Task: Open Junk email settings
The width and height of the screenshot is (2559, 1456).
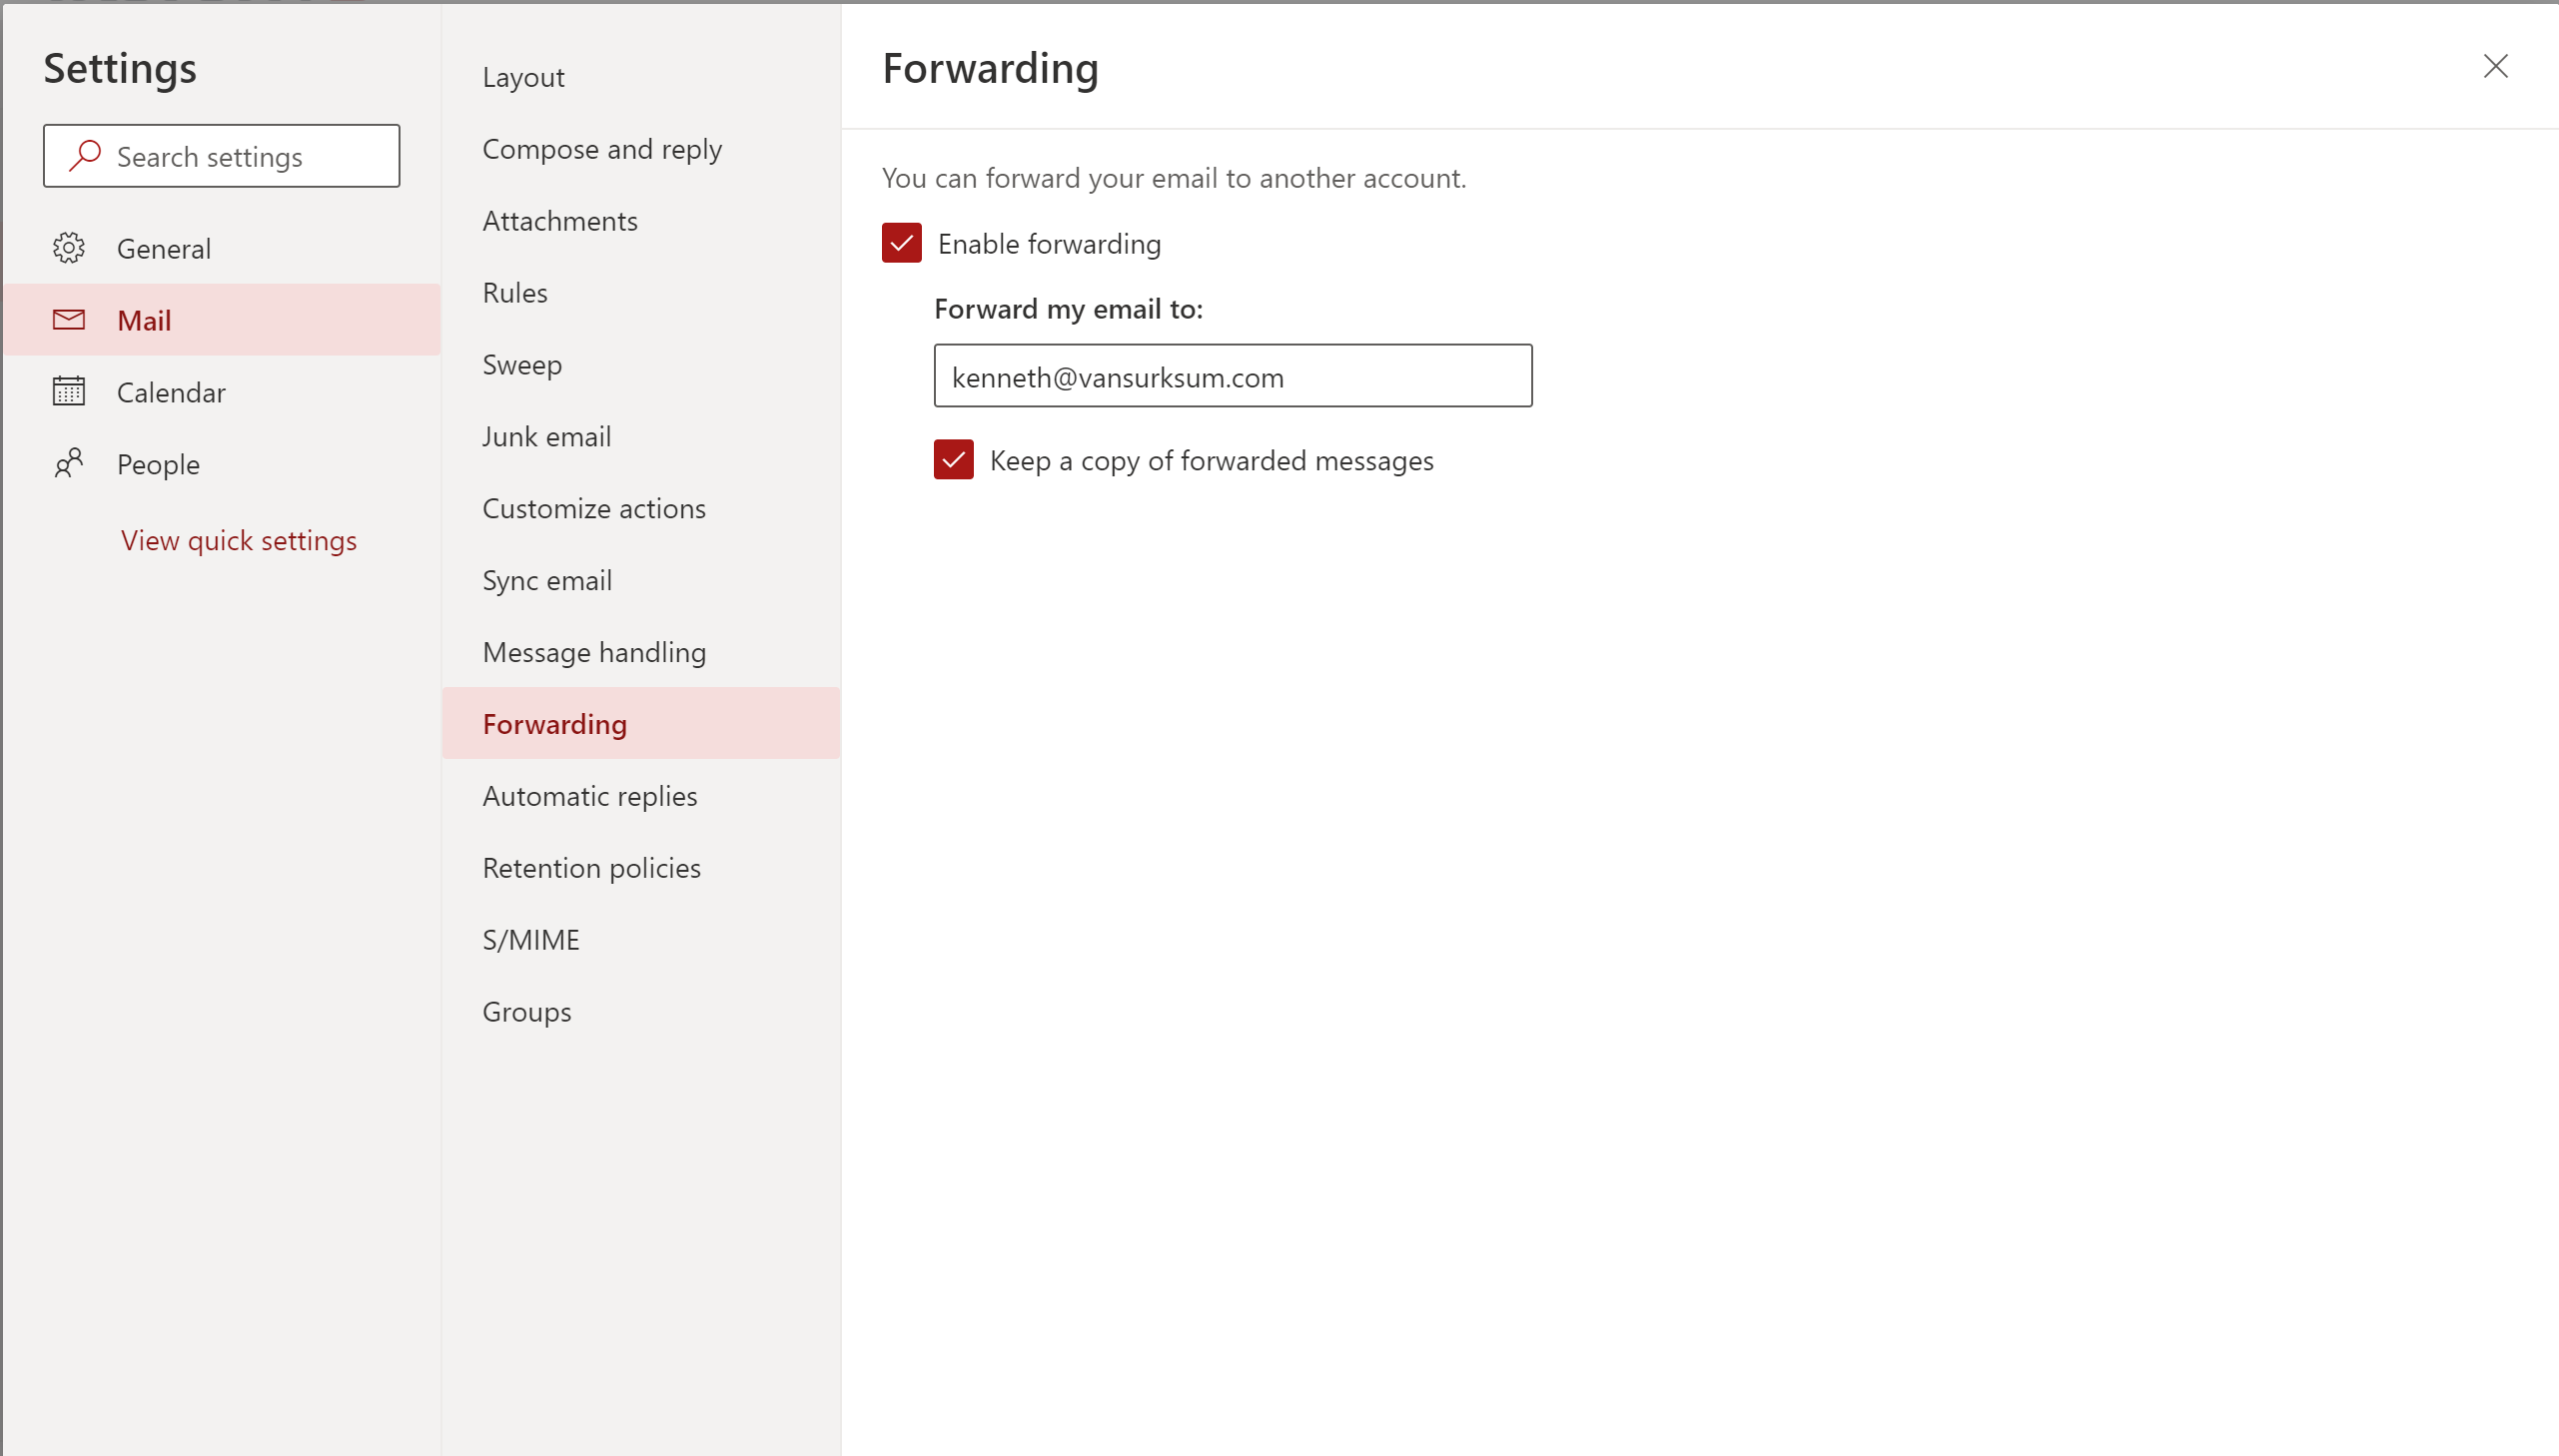Action: pyautogui.click(x=546, y=437)
